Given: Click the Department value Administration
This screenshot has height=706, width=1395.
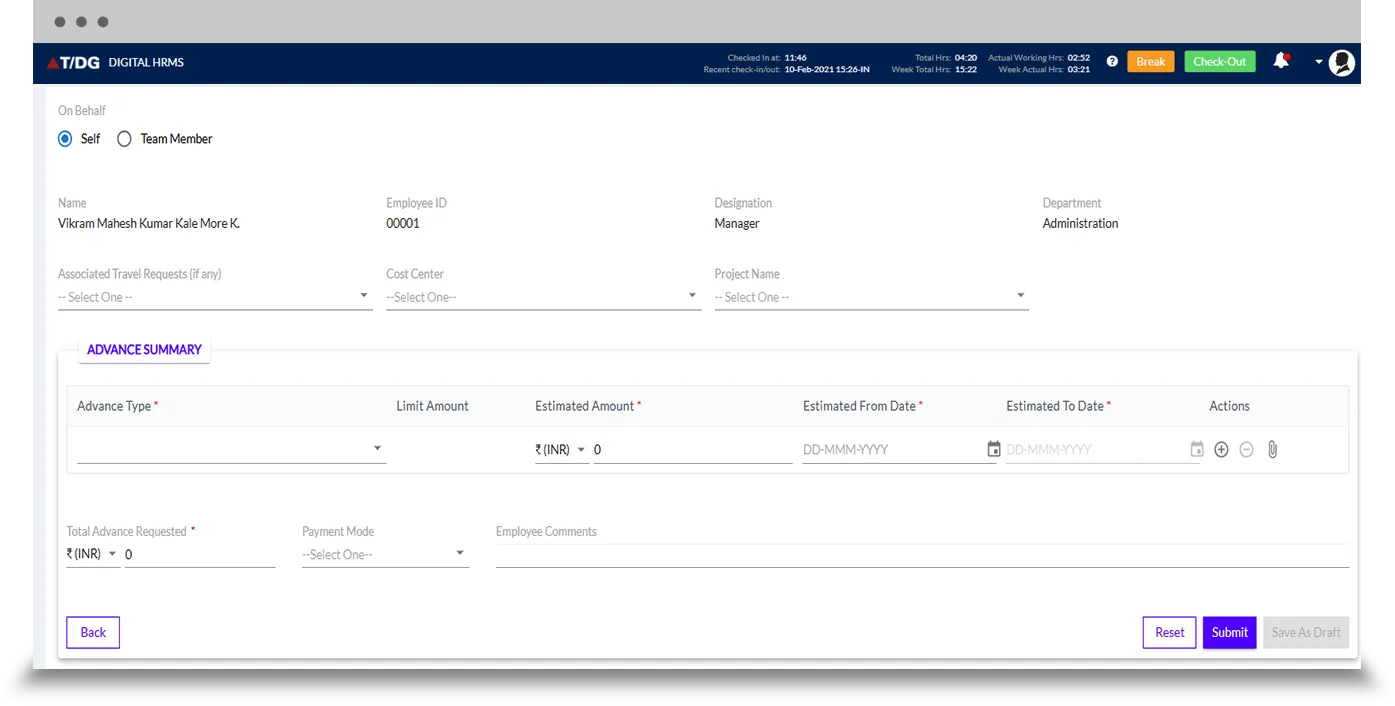Looking at the screenshot, I should [1080, 224].
